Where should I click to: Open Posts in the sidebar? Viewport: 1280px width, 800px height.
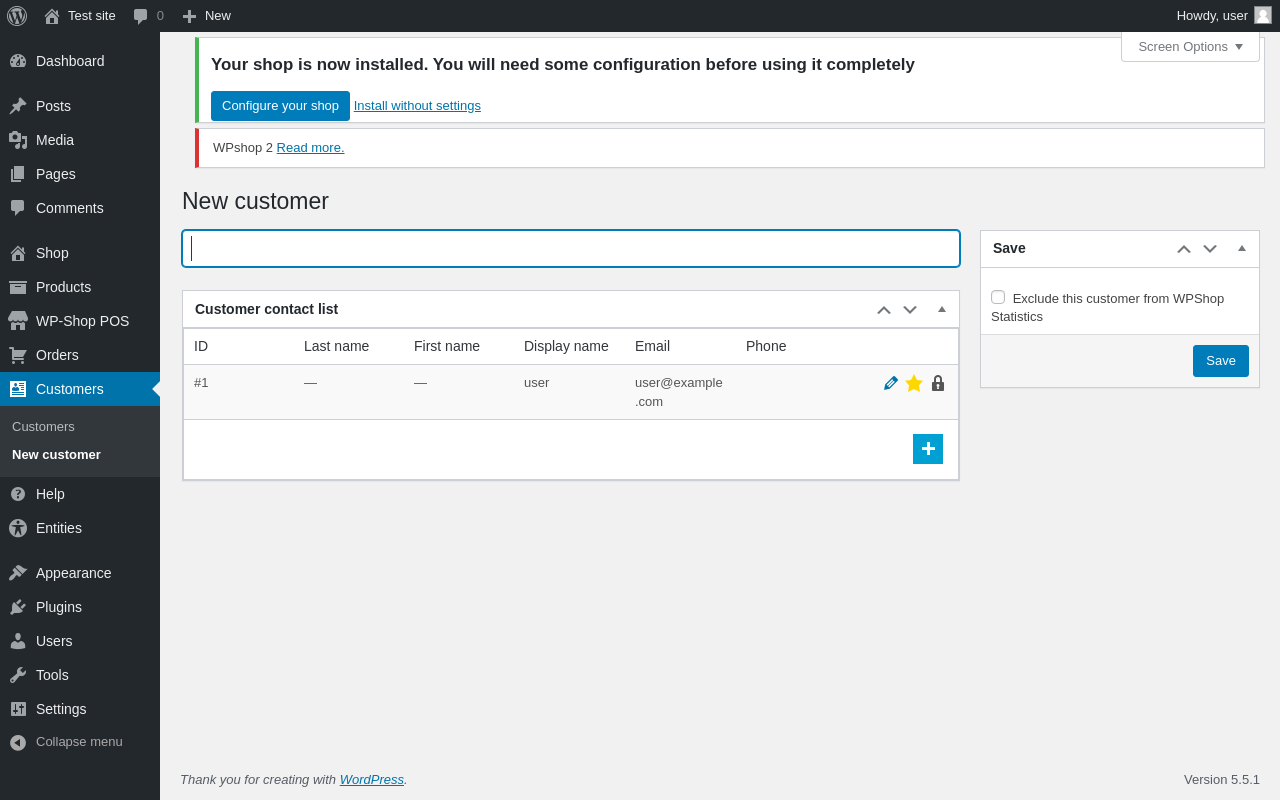[x=80, y=106]
